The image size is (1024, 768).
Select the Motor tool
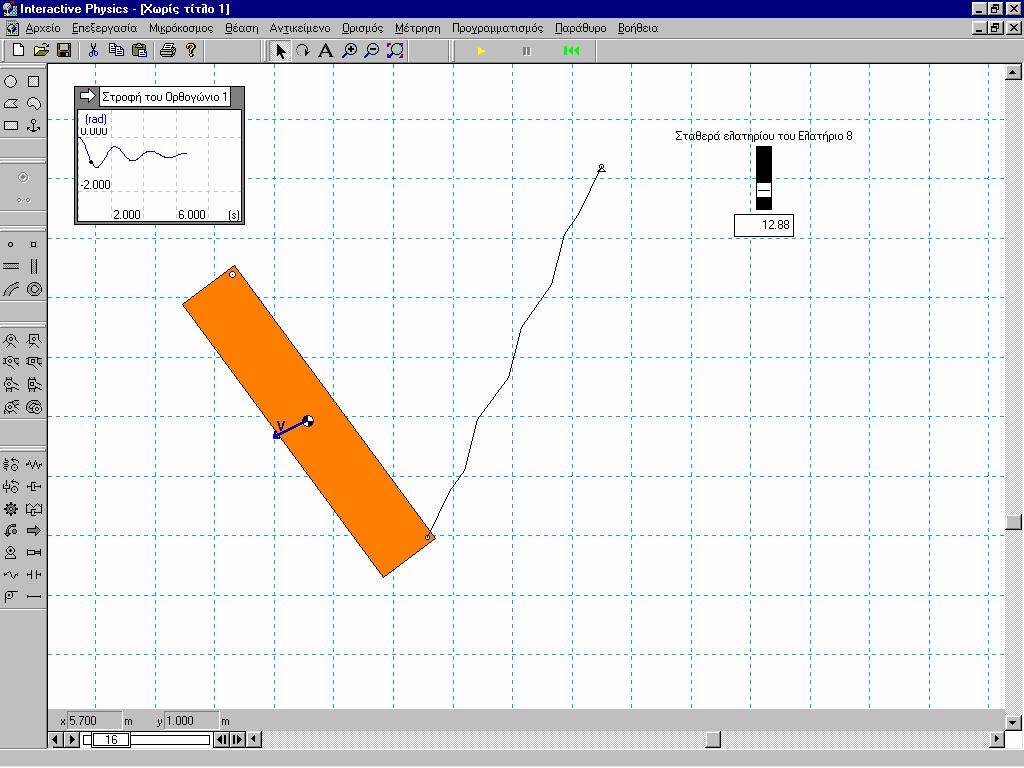point(10,552)
